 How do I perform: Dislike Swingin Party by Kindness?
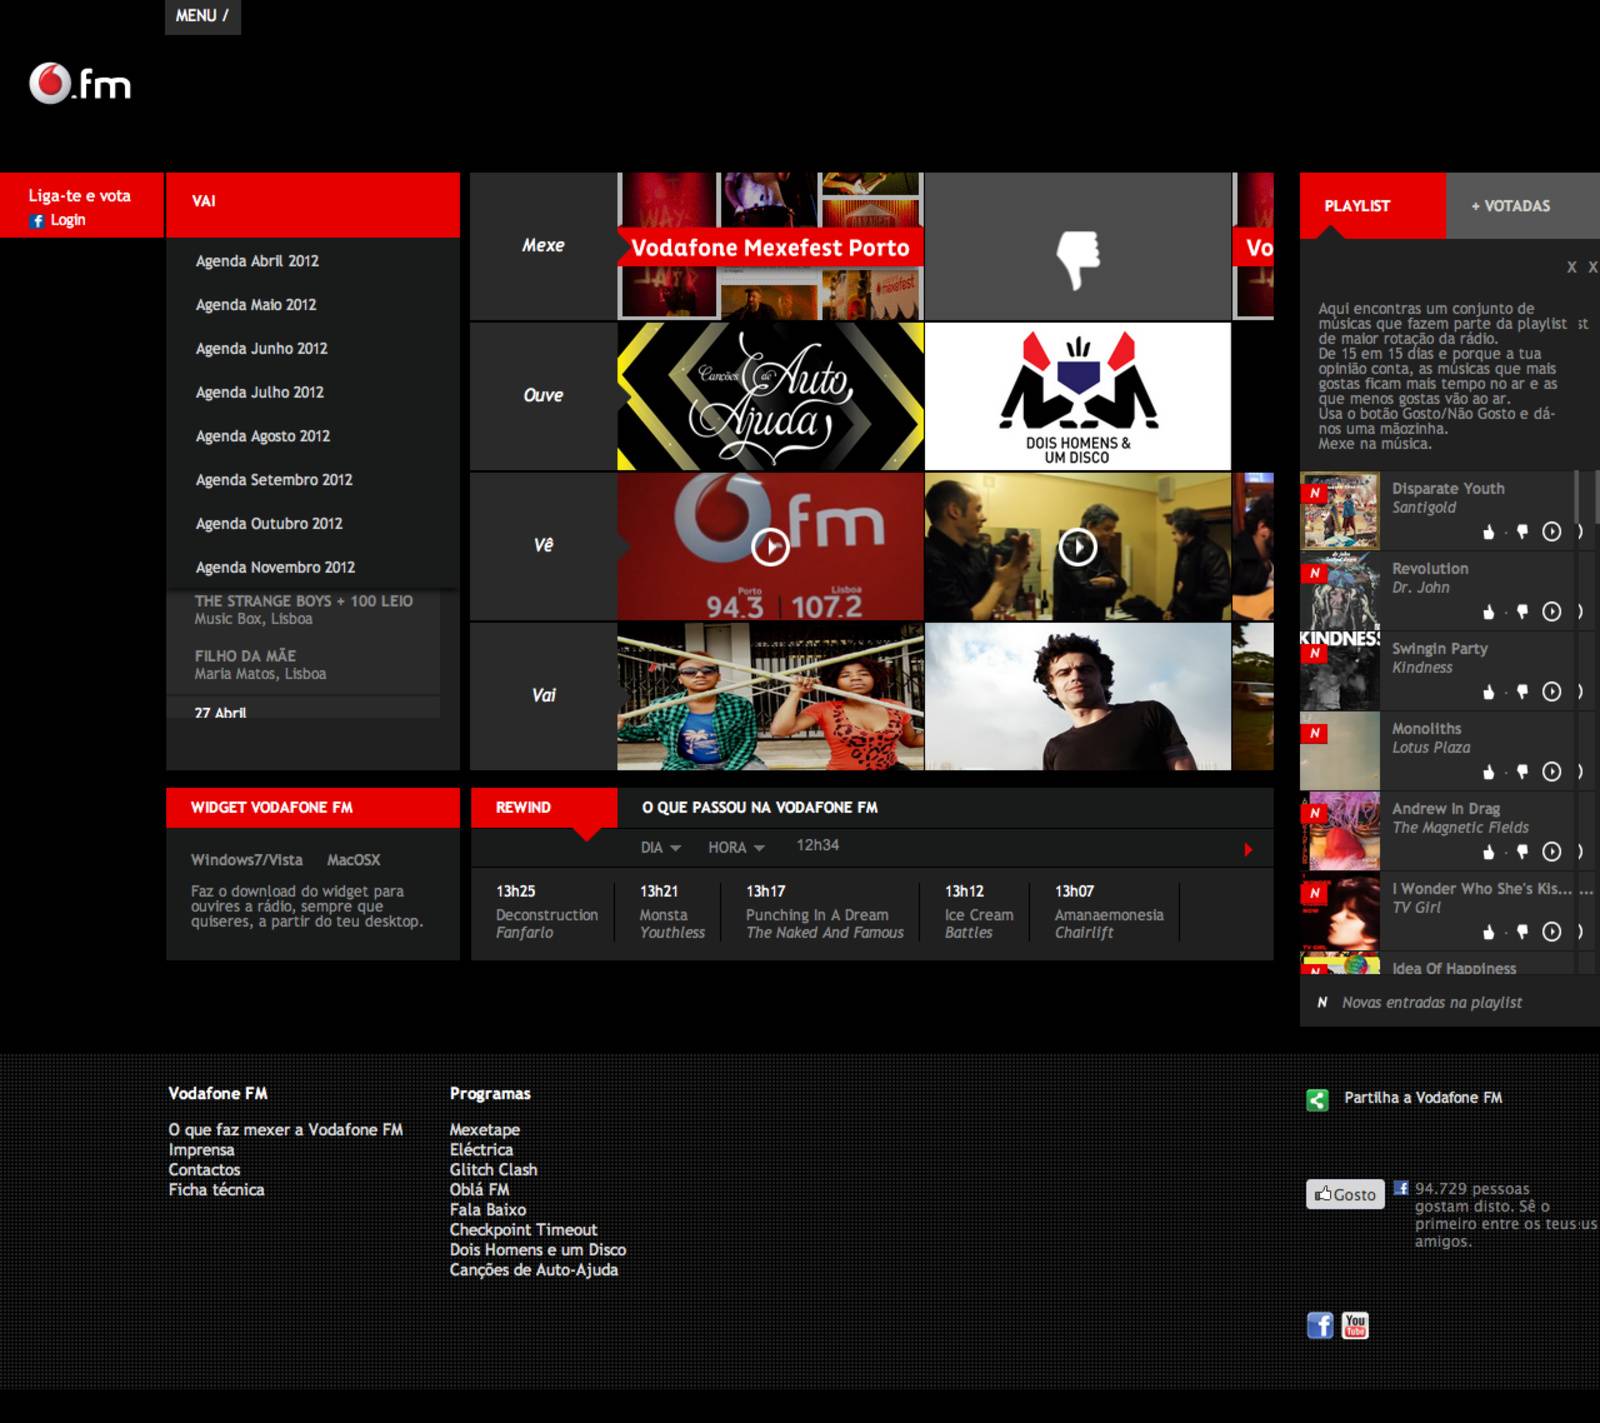(x=1522, y=692)
